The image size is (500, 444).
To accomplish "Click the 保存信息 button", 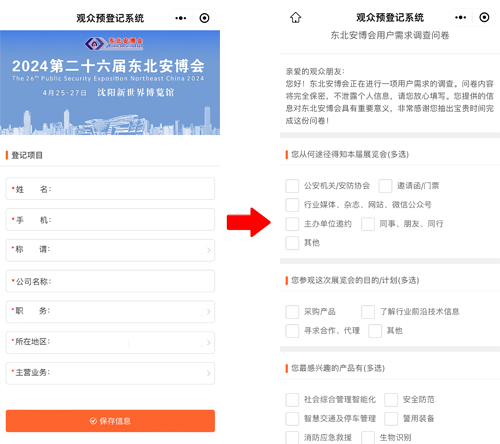I will [110, 421].
